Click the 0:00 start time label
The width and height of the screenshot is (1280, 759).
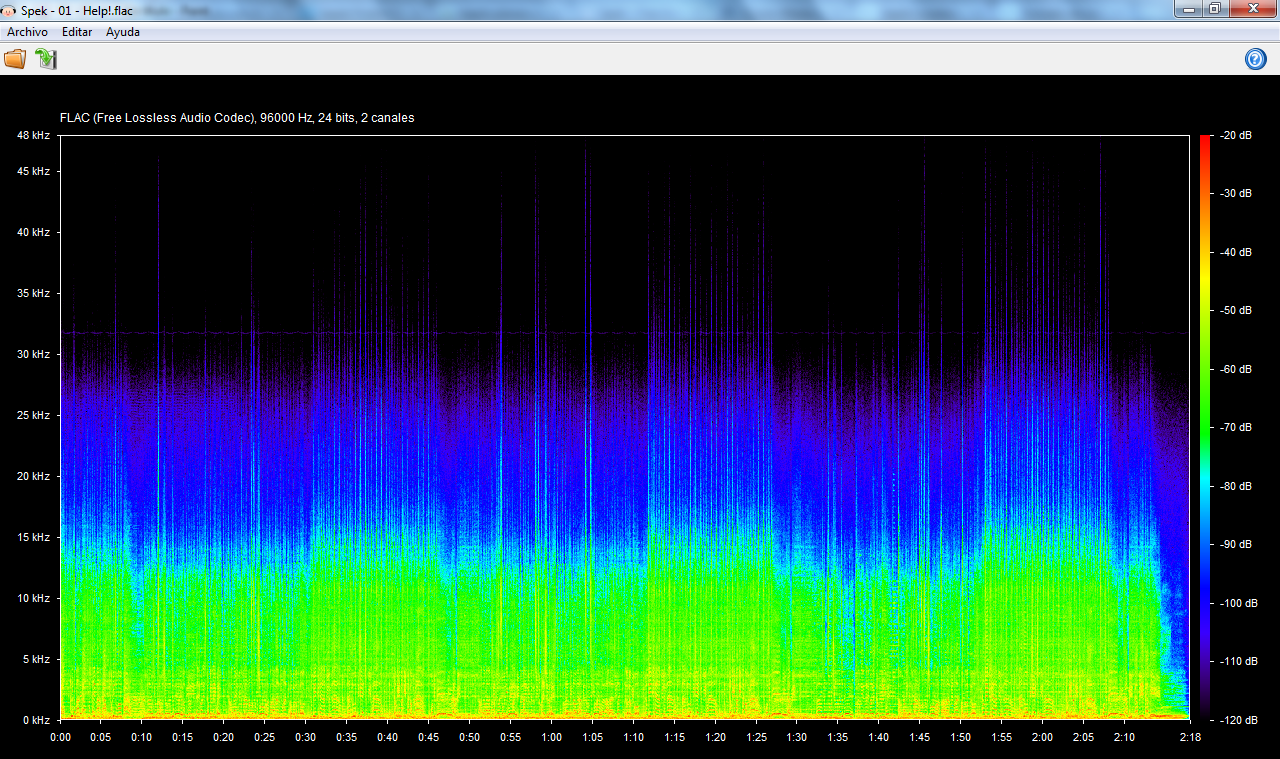(60, 737)
